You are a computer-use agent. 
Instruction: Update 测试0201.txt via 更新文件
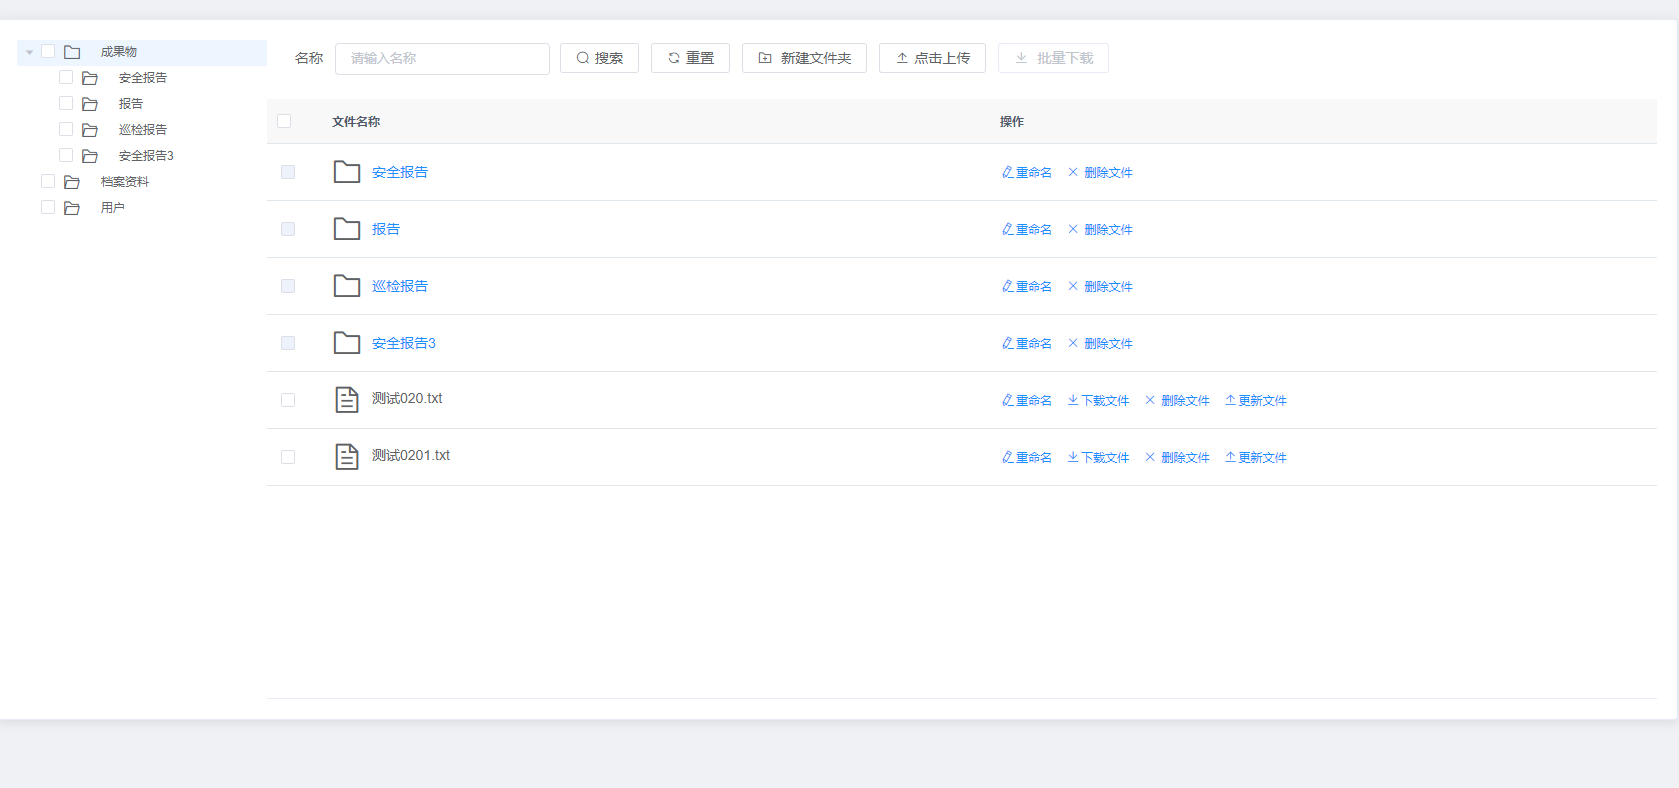(1256, 458)
